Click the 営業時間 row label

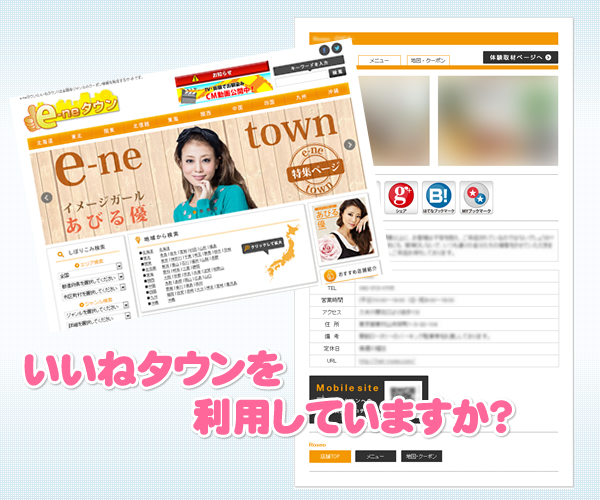click(x=332, y=300)
